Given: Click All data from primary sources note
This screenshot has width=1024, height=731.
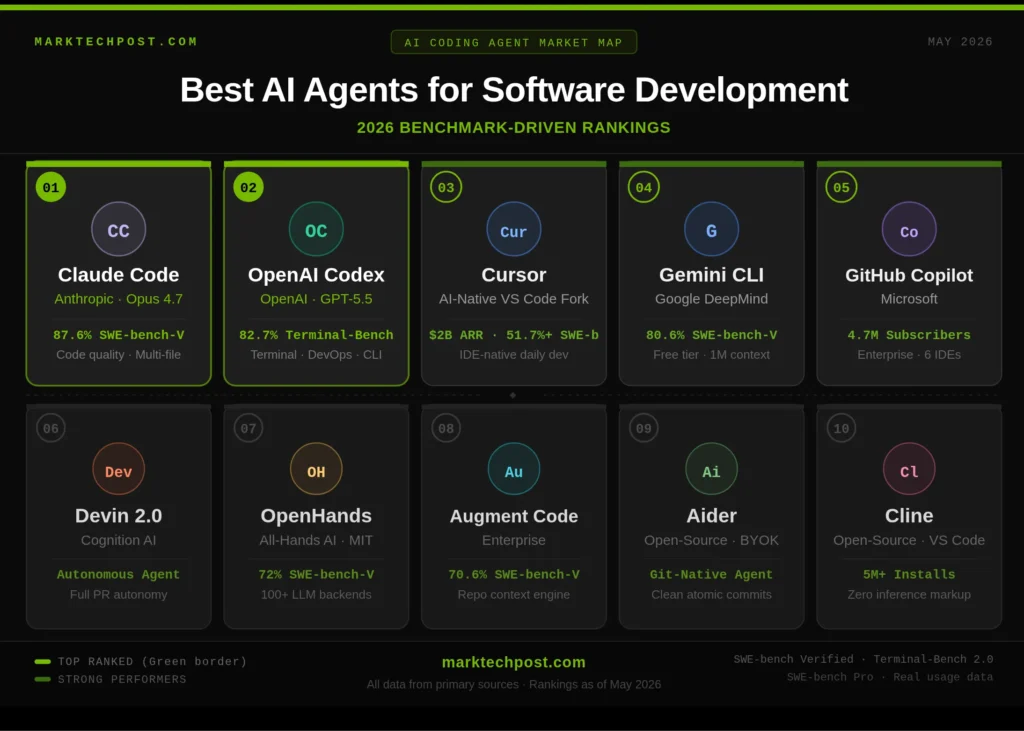Looking at the screenshot, I should [x=514, y=685].
